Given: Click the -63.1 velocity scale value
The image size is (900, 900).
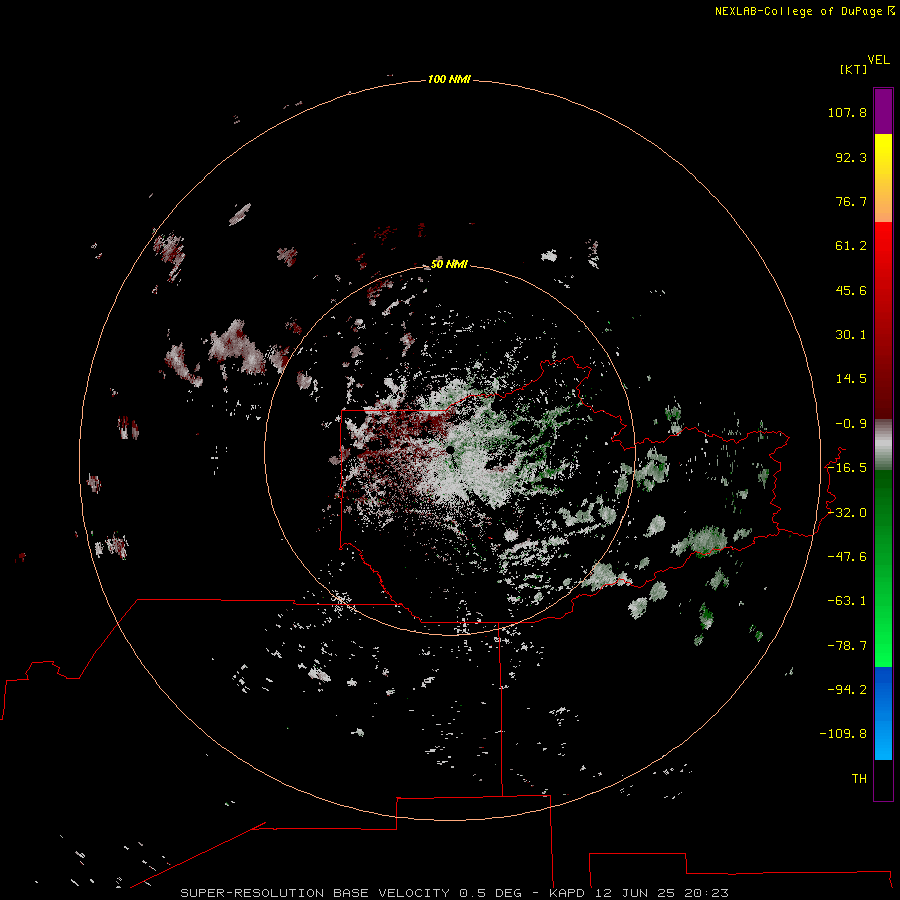Looking at the screenshot, I should (x=847, y=601).
